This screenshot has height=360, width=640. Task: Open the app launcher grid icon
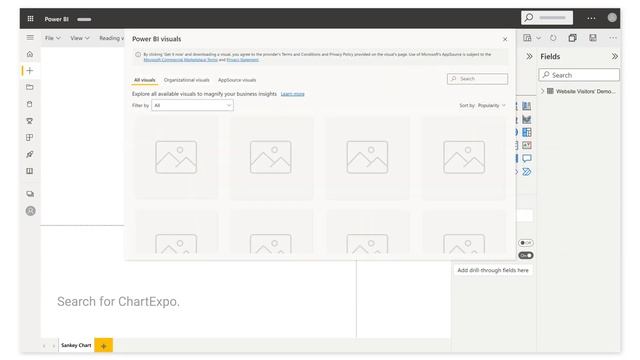click(x=30, y=19)
